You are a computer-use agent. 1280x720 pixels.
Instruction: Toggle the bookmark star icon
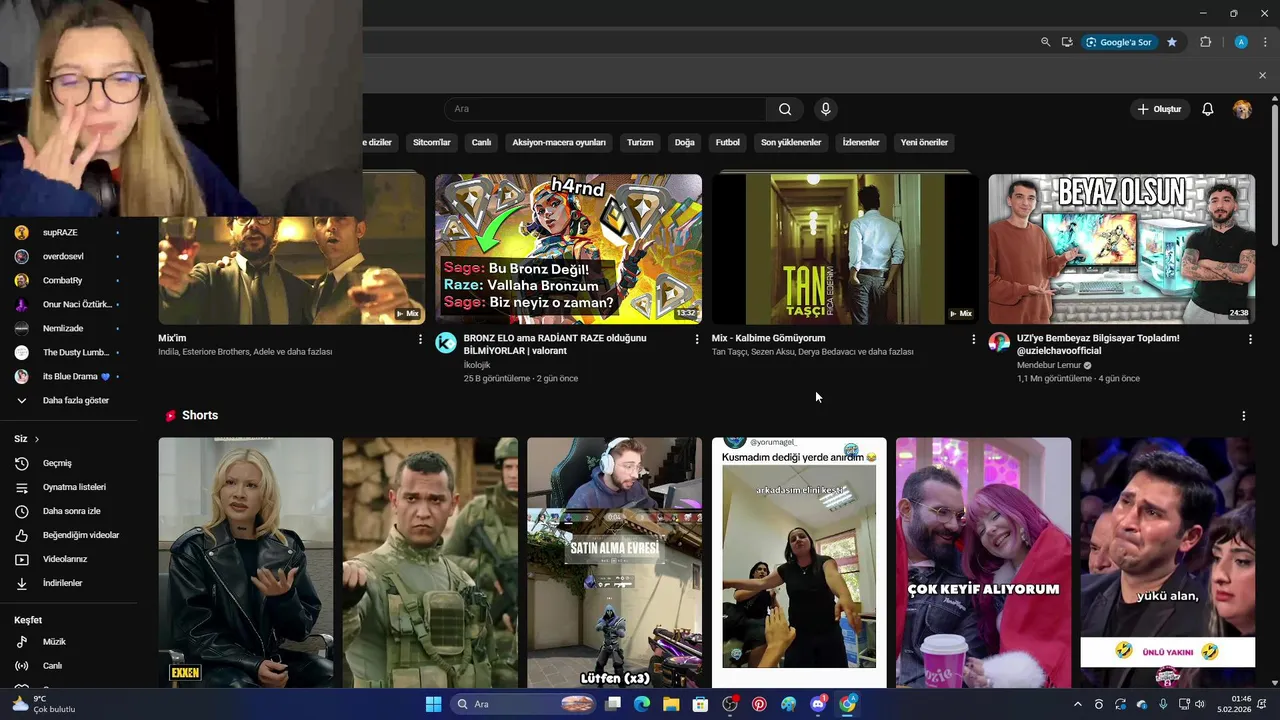click(1172, 42)
